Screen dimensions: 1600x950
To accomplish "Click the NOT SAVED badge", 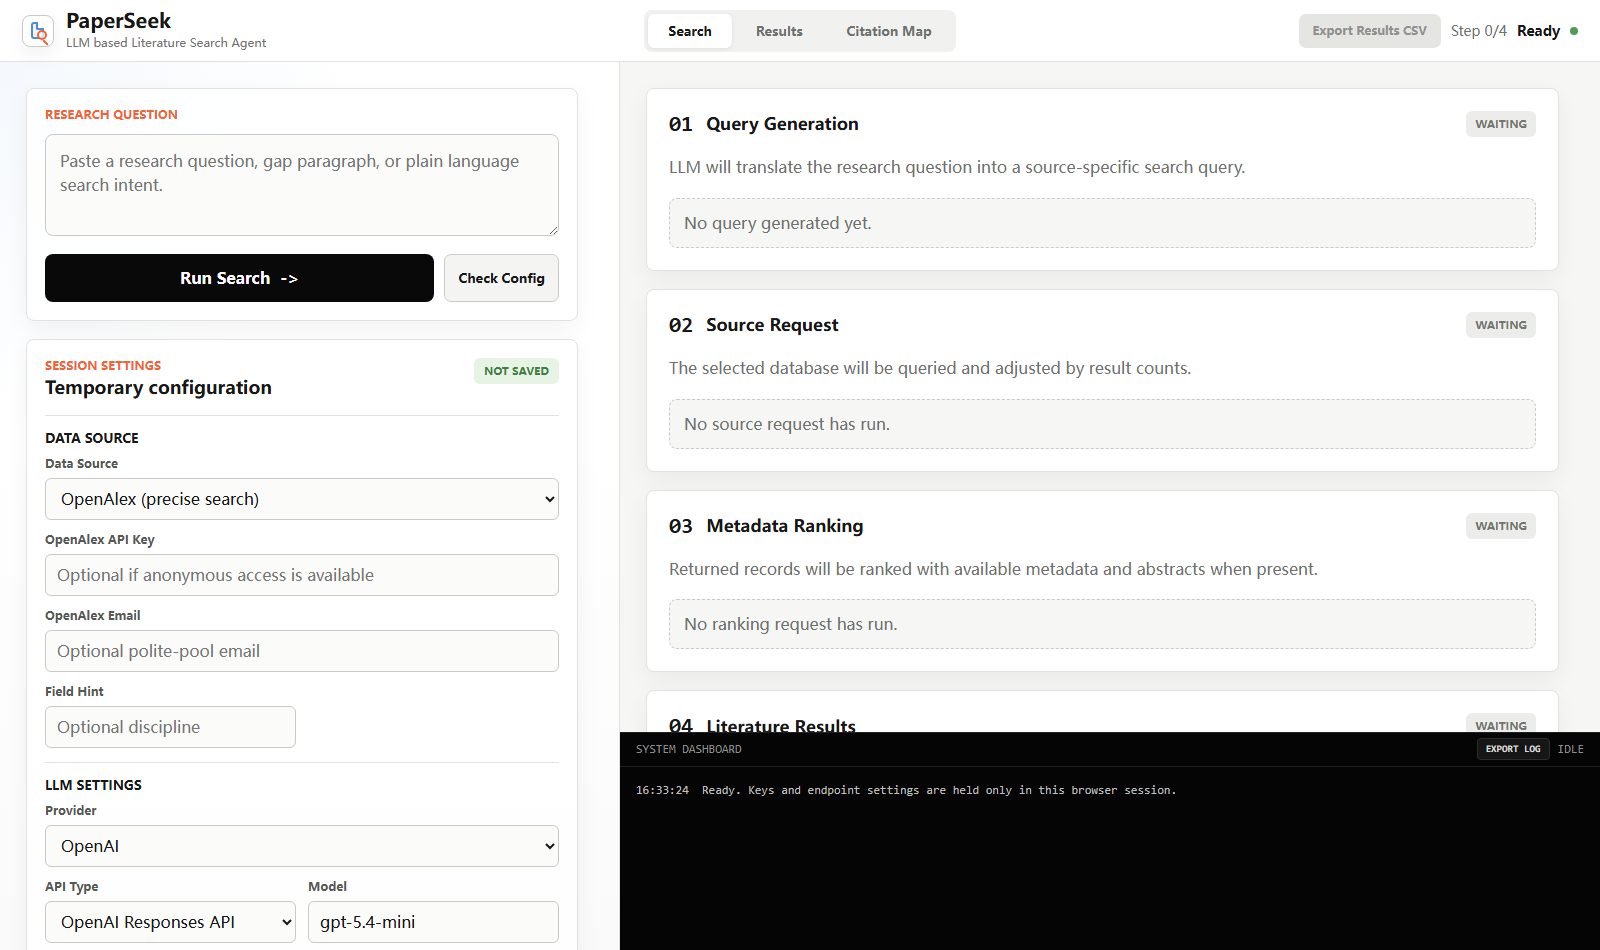I will point(516,371).
